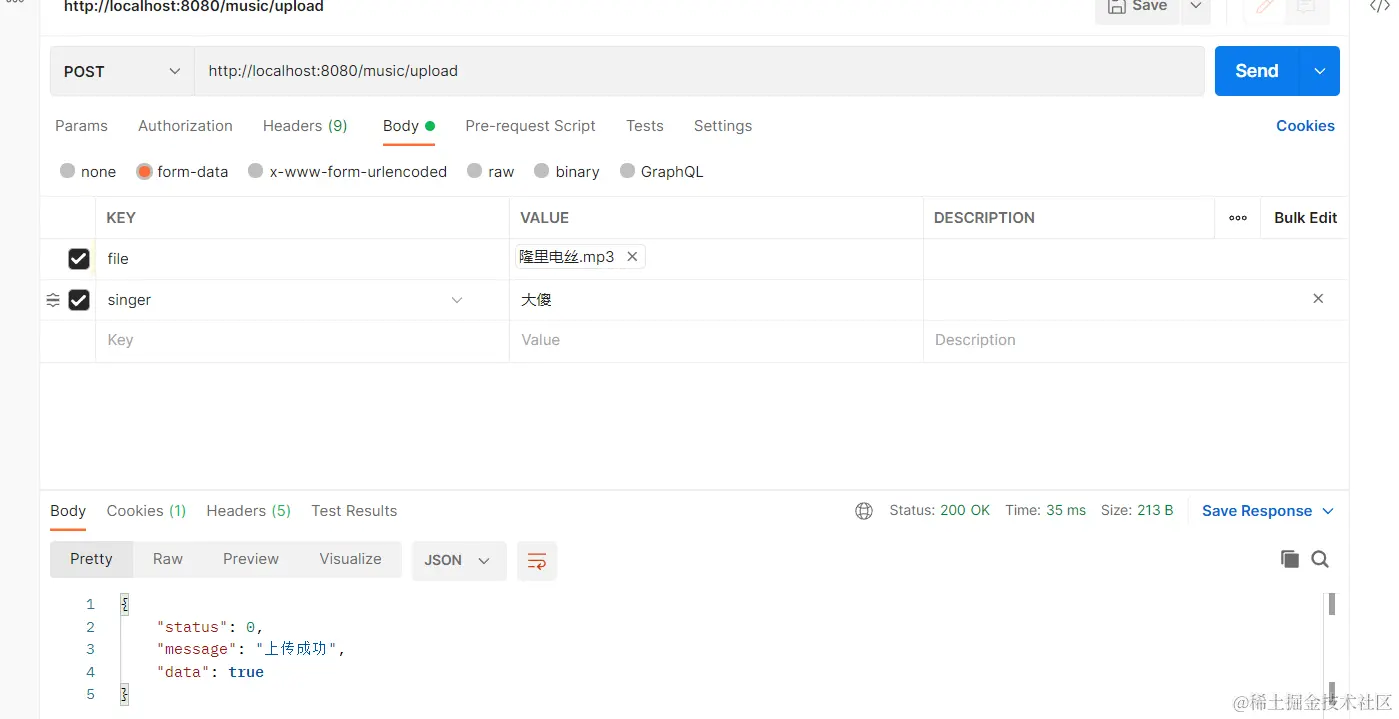Switch to the Authorization tab

pos(185,126)
